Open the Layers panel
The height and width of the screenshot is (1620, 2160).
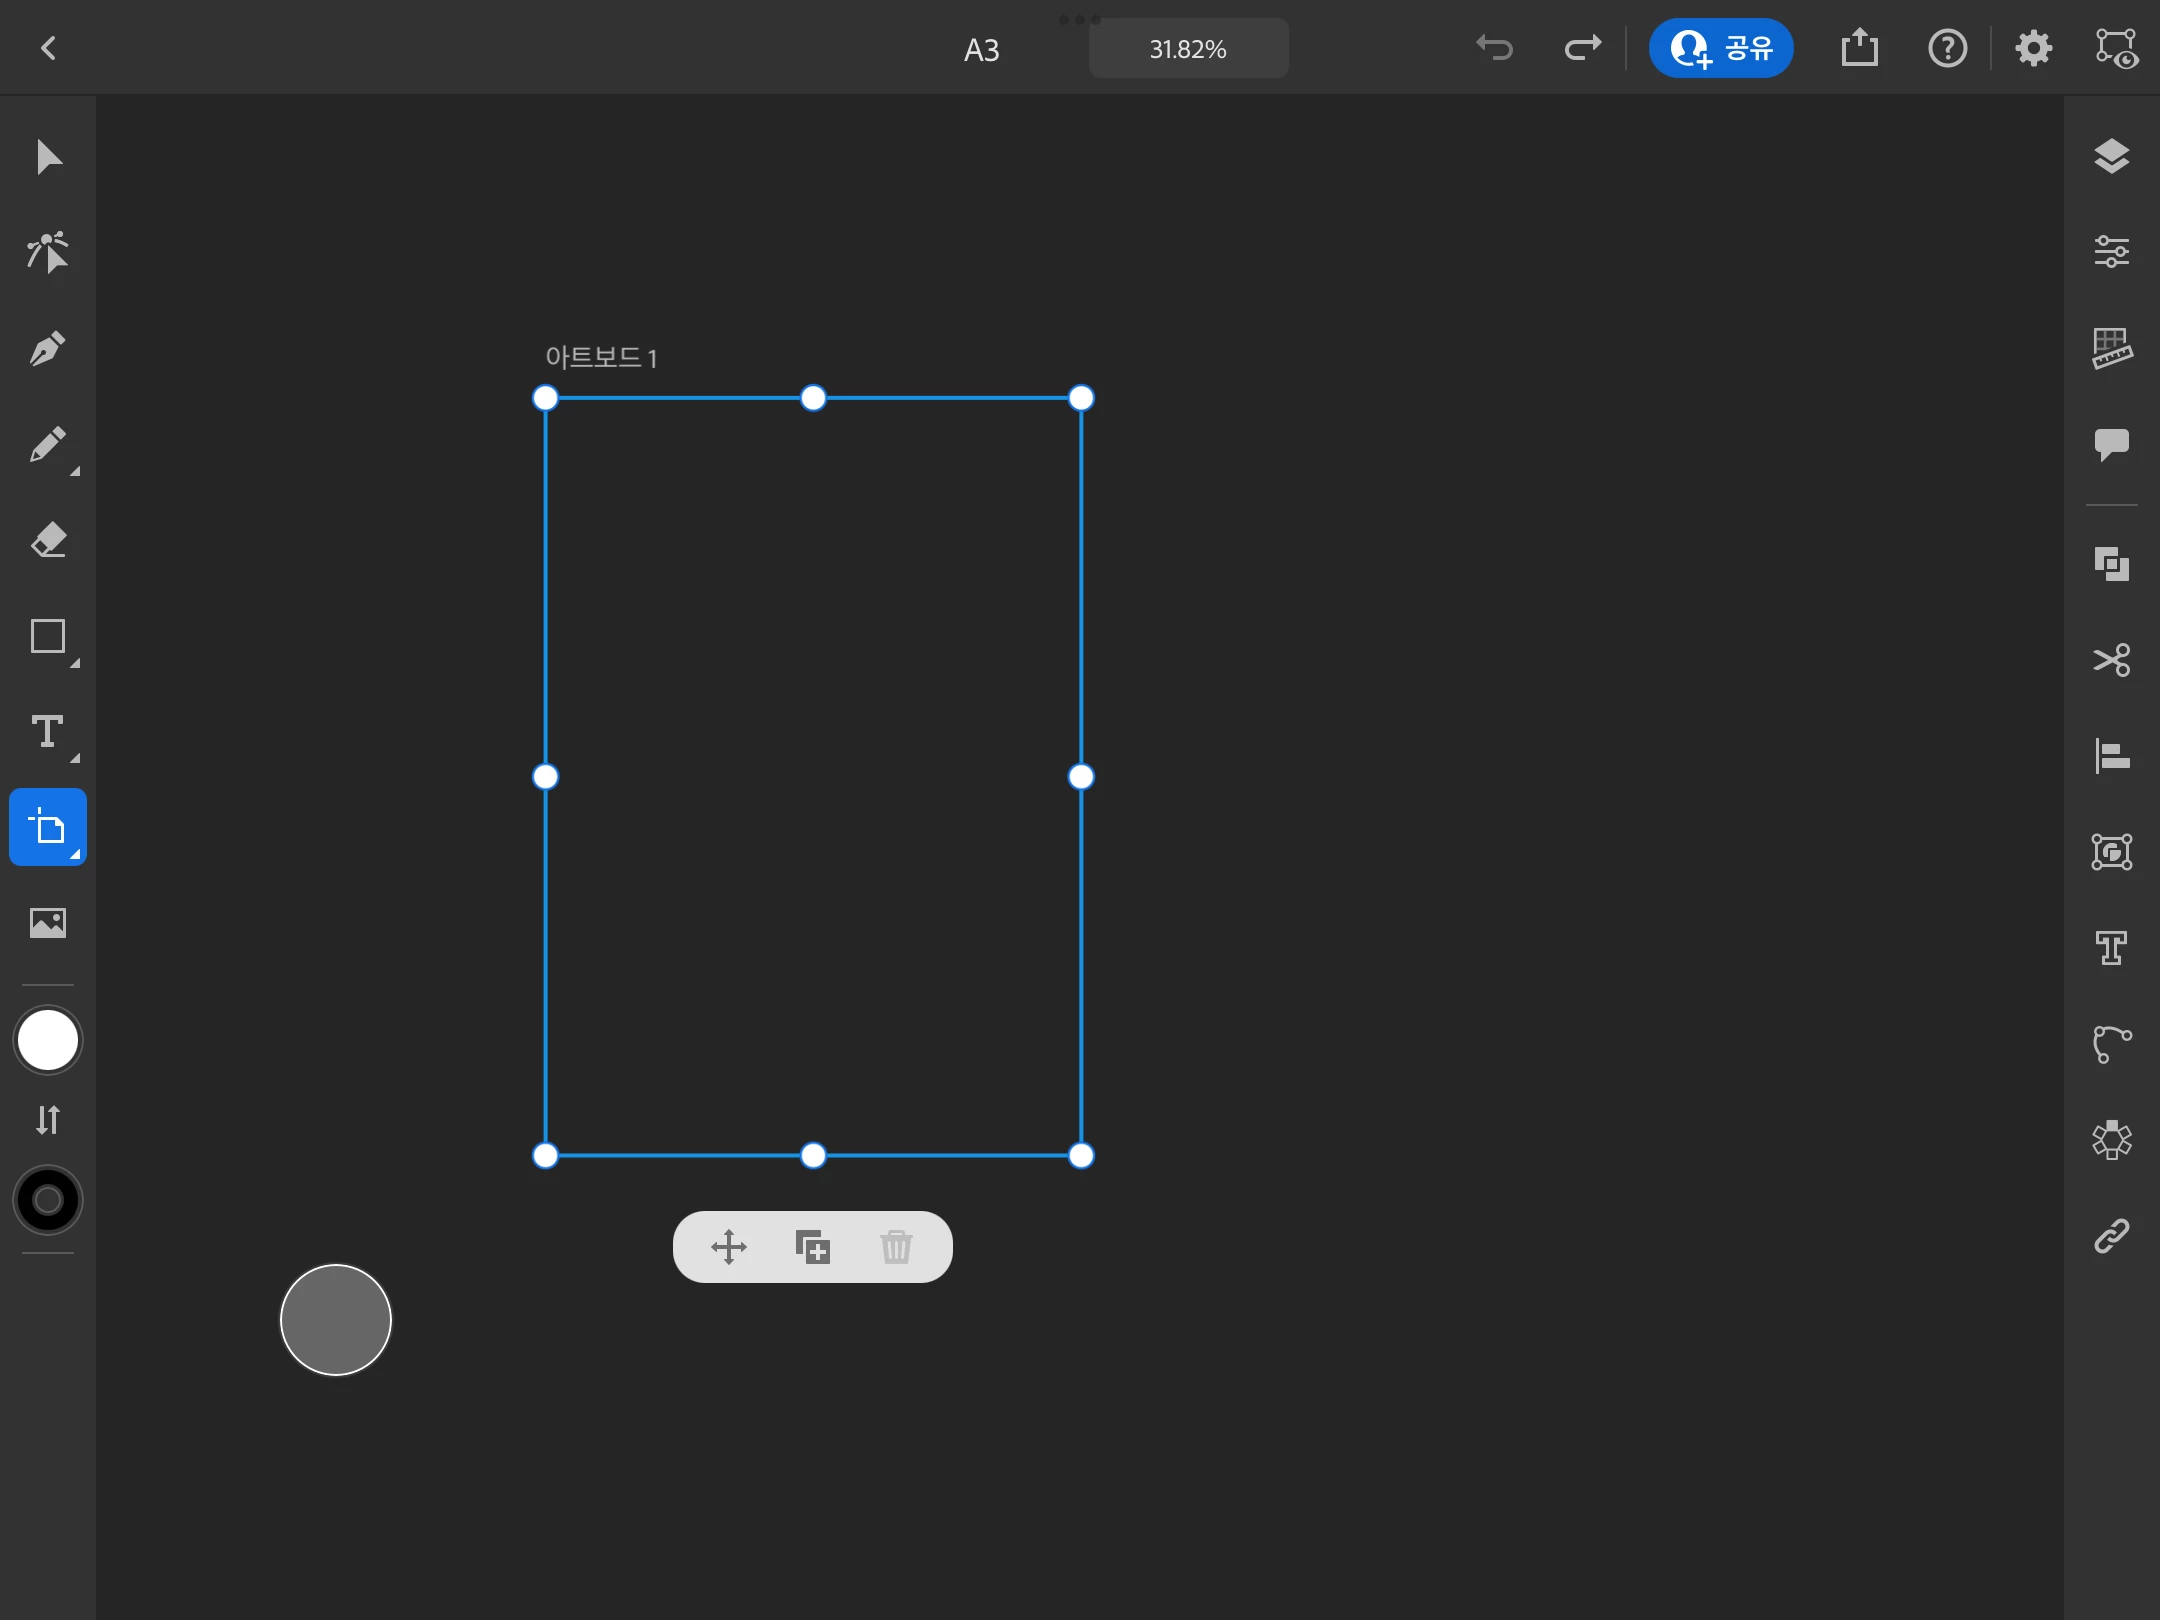click(2111, 157)
